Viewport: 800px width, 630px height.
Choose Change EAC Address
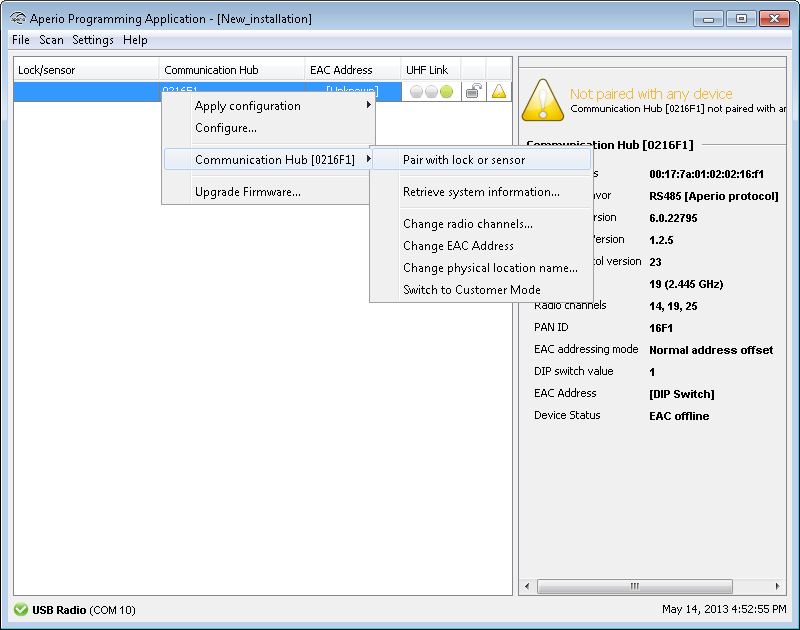tap(482, 246)
